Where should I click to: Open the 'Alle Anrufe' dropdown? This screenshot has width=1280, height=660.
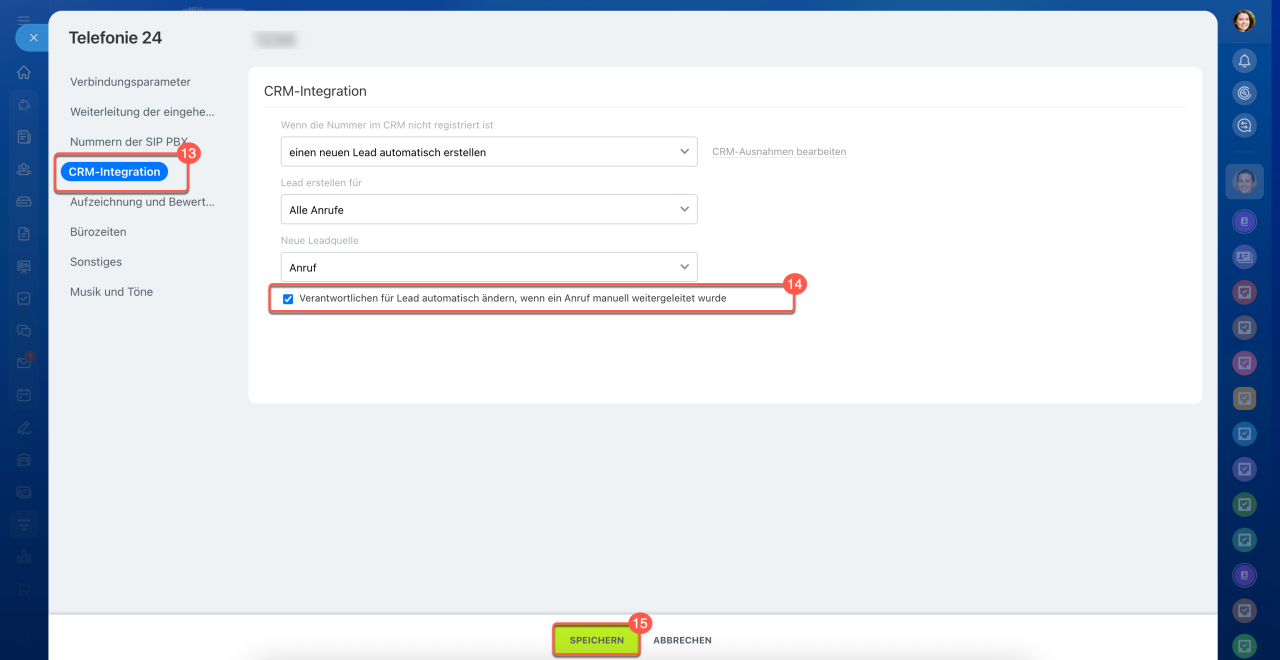point(489,210)
